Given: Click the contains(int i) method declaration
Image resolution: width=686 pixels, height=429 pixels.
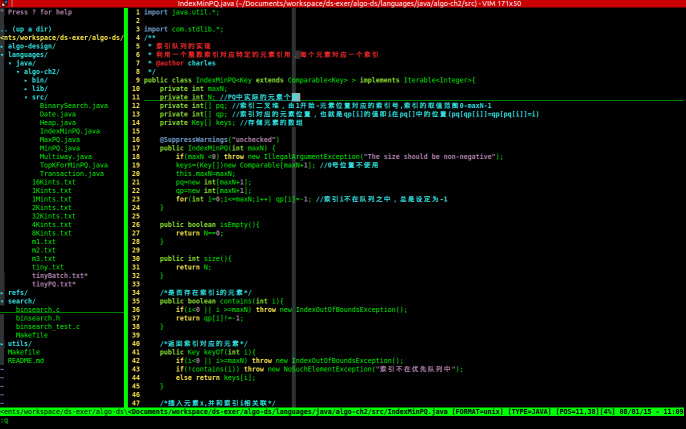Looking at the screenshot, I should [x=221, y=301].
